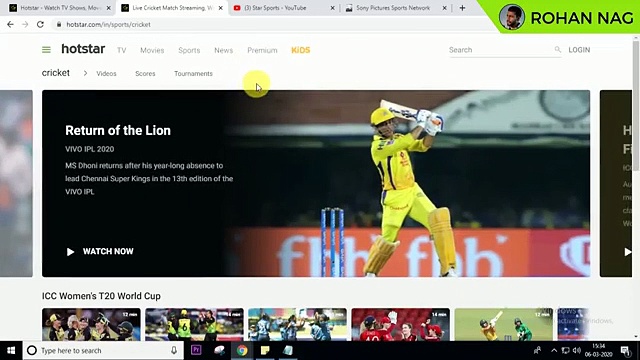Viewport: 640px width, 360px height.
Task: Open the cricket Scores link
Action: (x=145, y=73)
